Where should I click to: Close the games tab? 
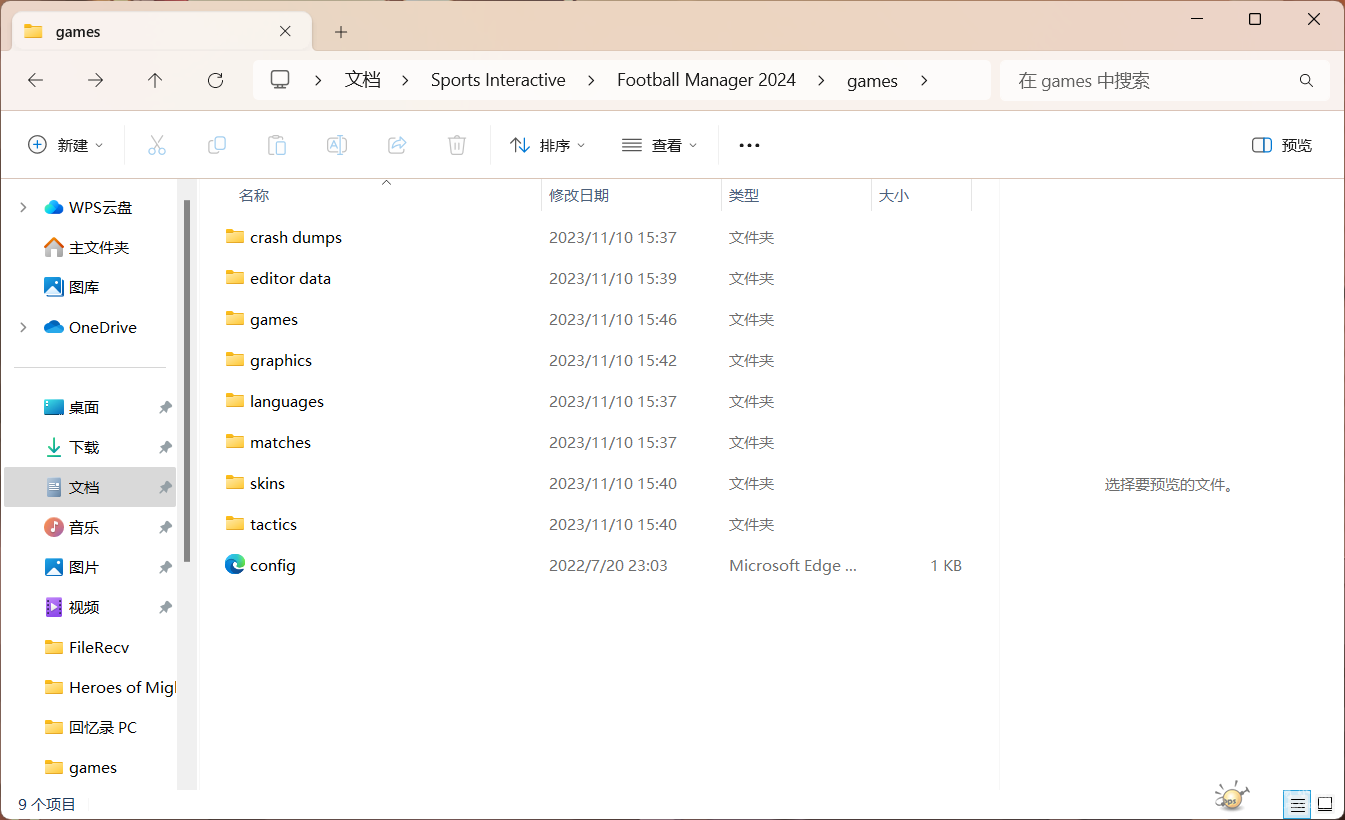(285, 31)
